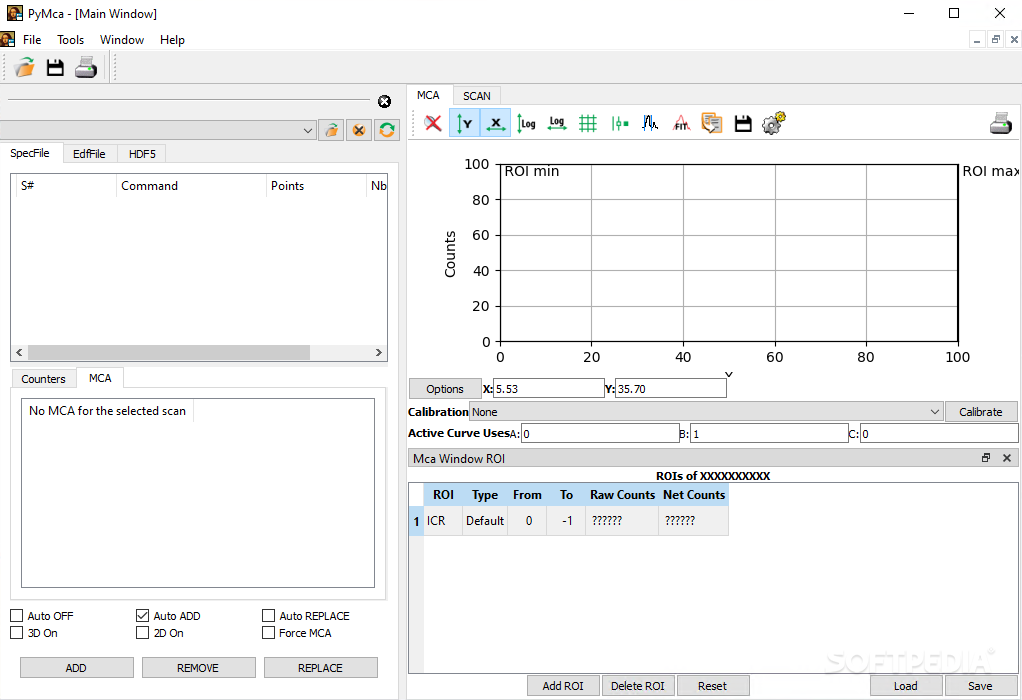Click the X coordinate field
This screenshot has width=1022, height=700.
(x=549, y=389)
